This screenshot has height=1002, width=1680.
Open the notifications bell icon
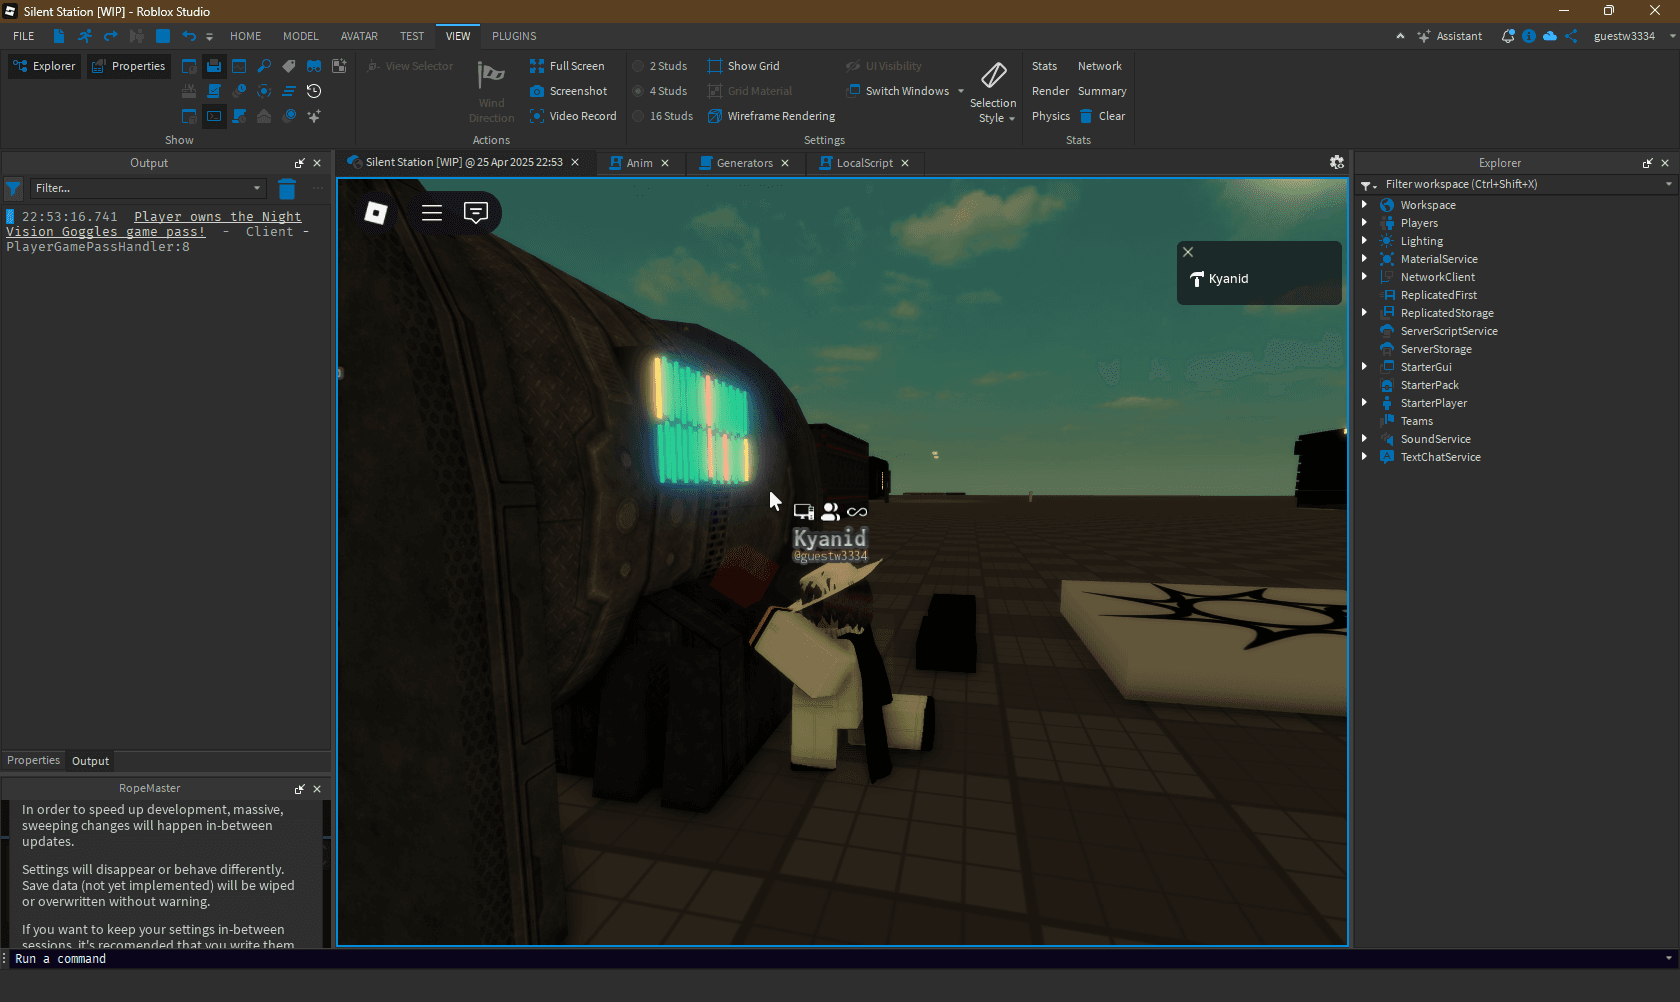click(x=1508, y=36)
